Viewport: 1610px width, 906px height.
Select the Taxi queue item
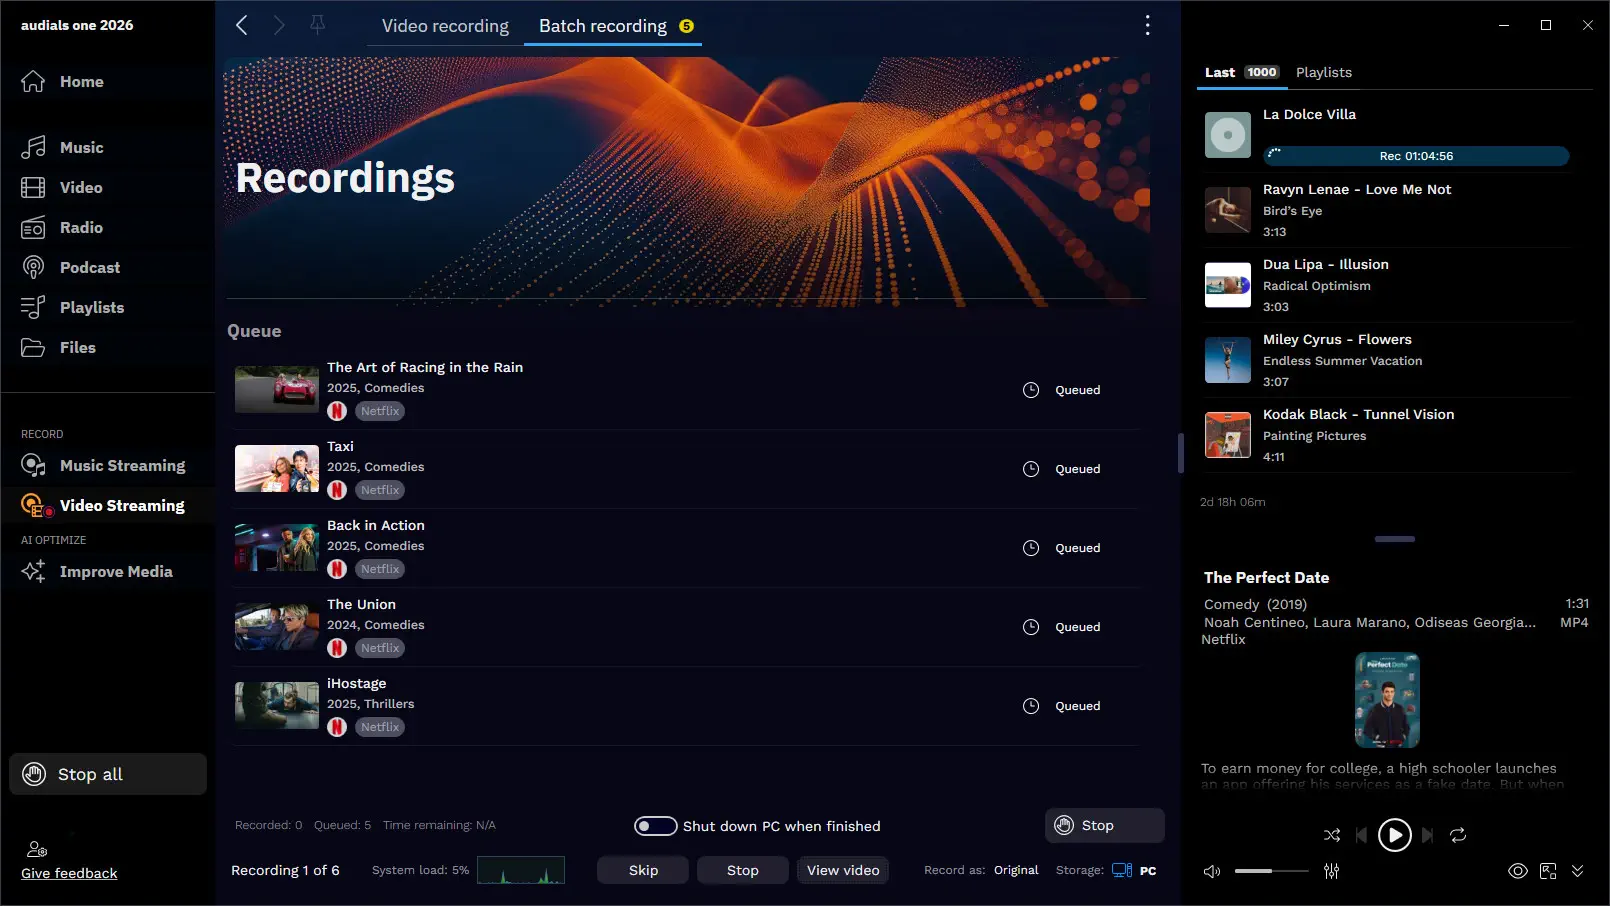(x=686, y=469)
